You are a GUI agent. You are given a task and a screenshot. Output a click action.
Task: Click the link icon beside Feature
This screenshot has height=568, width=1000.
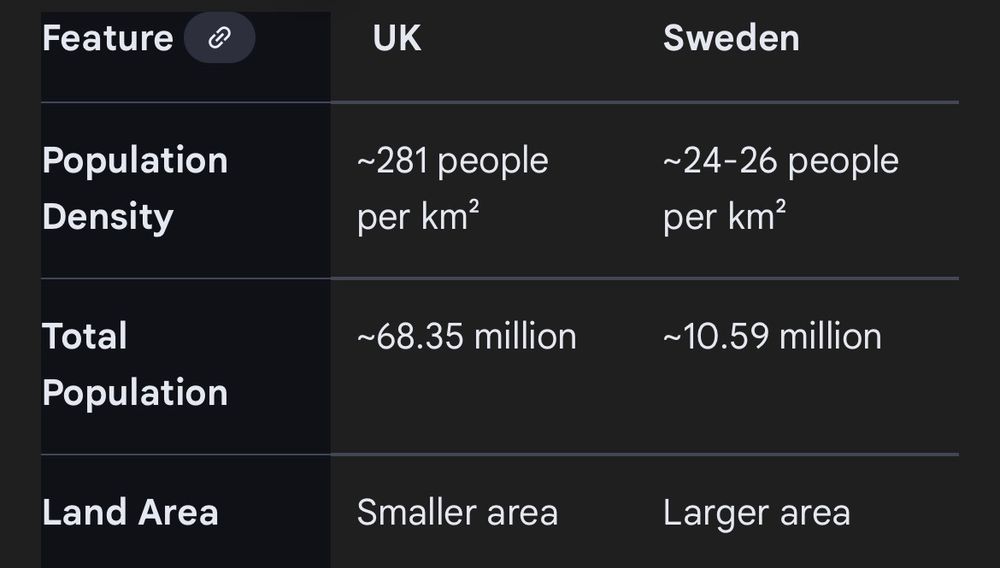click(219, 39)
